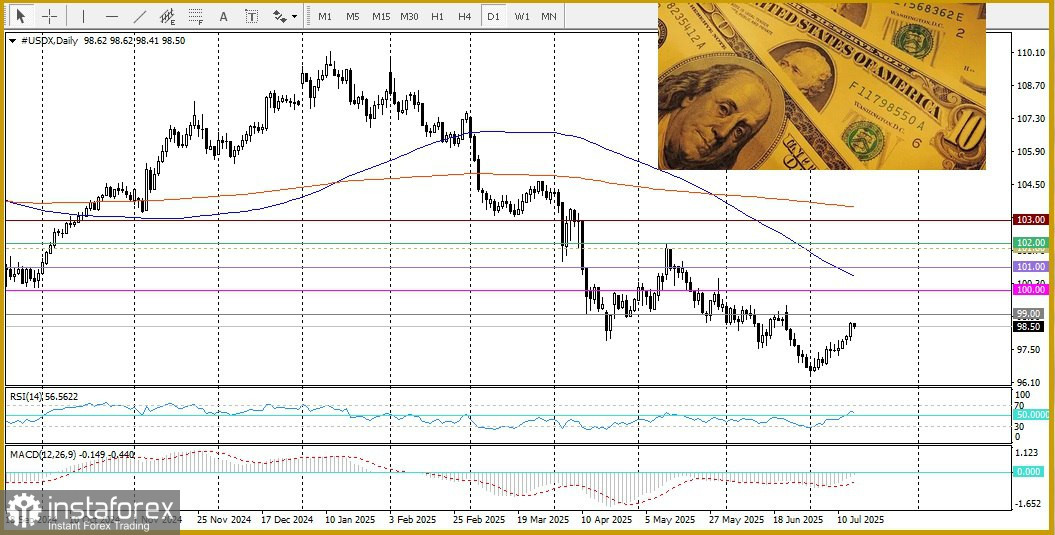1055x535 pixels.
Task: Switch to M5 timeframe
Action: (353, 16)
